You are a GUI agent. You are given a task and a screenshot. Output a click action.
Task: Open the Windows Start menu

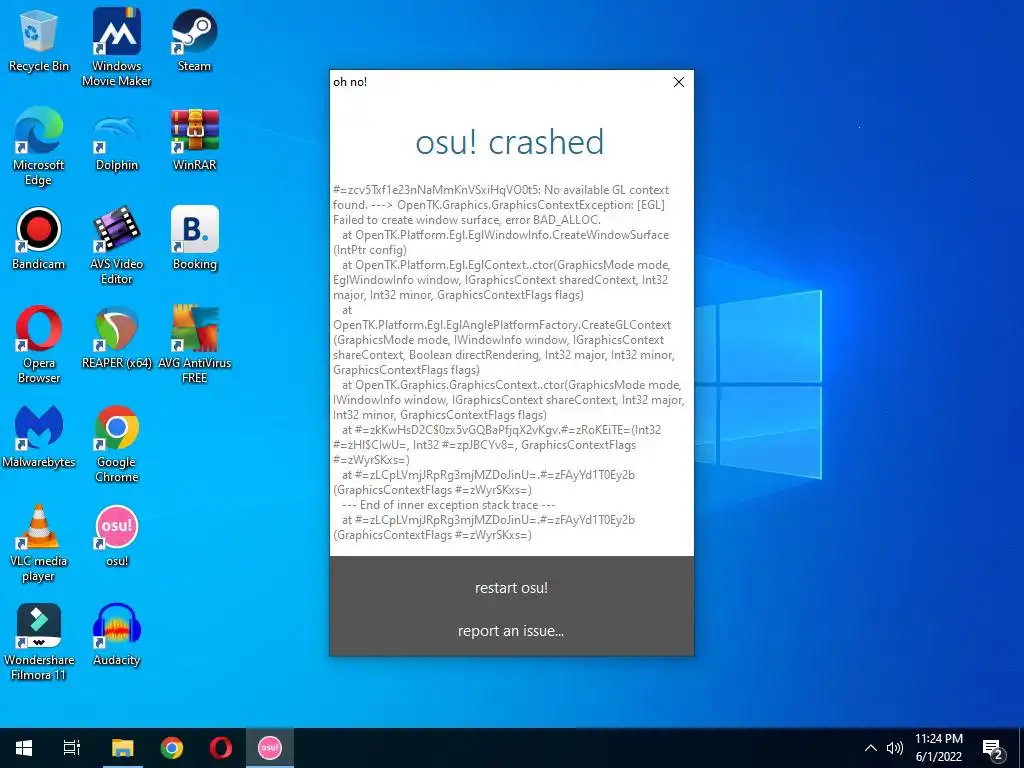coord(24,748)
